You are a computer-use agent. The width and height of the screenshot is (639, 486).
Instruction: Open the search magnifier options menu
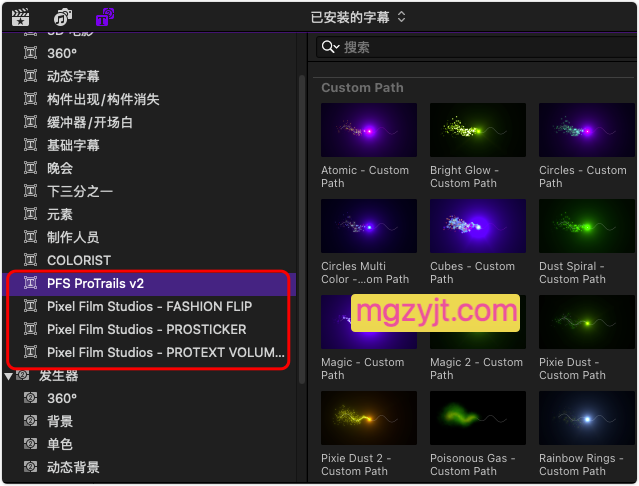click(330, 47)
